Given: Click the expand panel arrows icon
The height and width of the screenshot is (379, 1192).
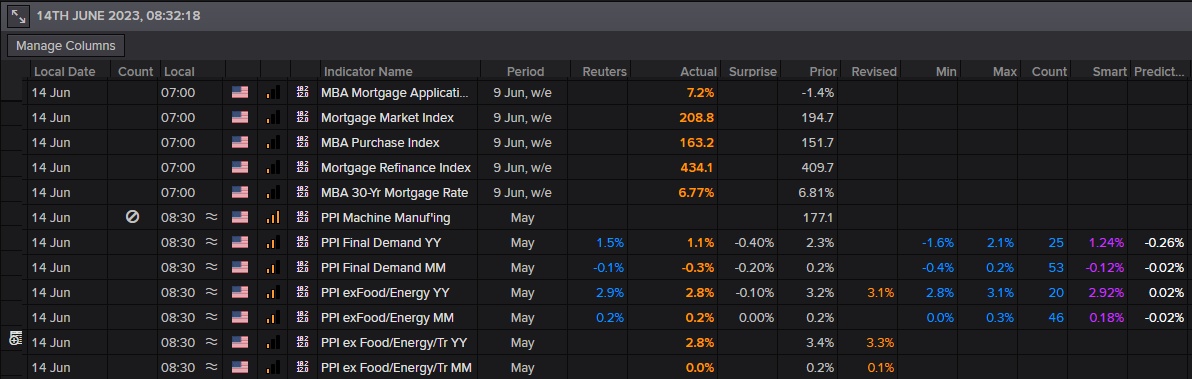Looking at the screenshot, I should pyautogui.click(x=18, y=15).
